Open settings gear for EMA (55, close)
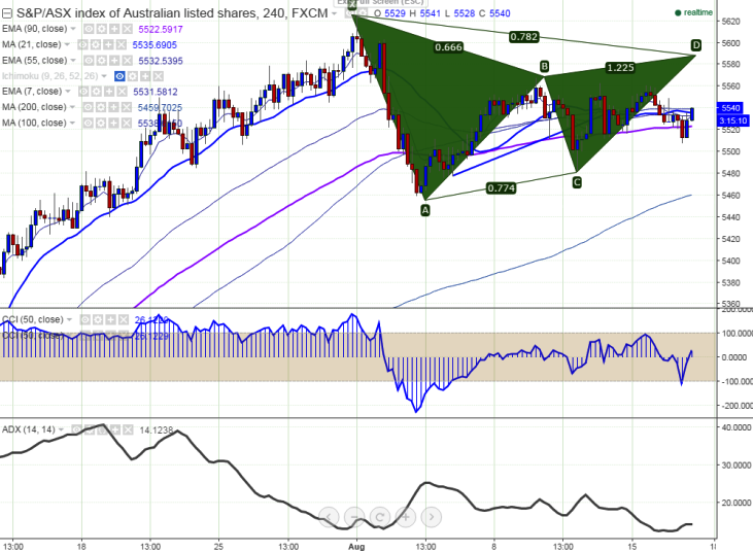Viewport: 753px width, 551px height. pos(101,61)
